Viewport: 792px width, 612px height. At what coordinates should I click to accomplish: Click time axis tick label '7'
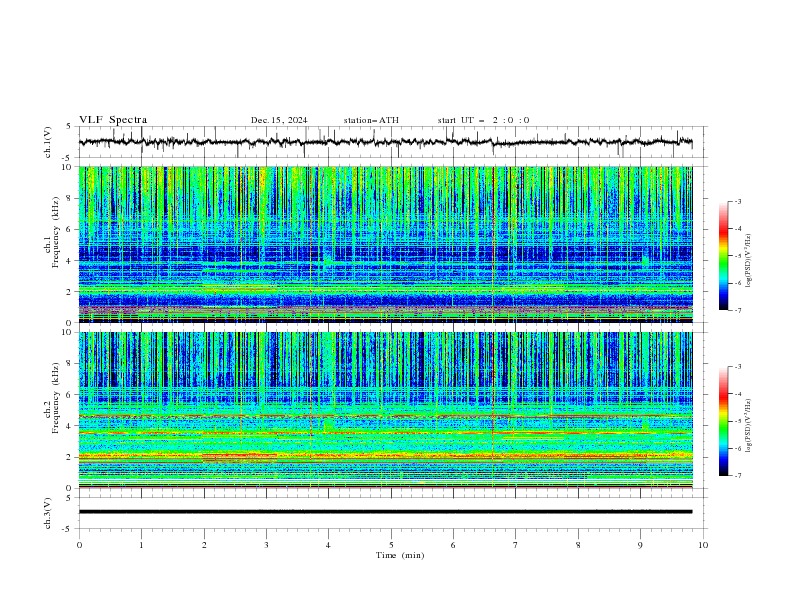pos(516,545)
